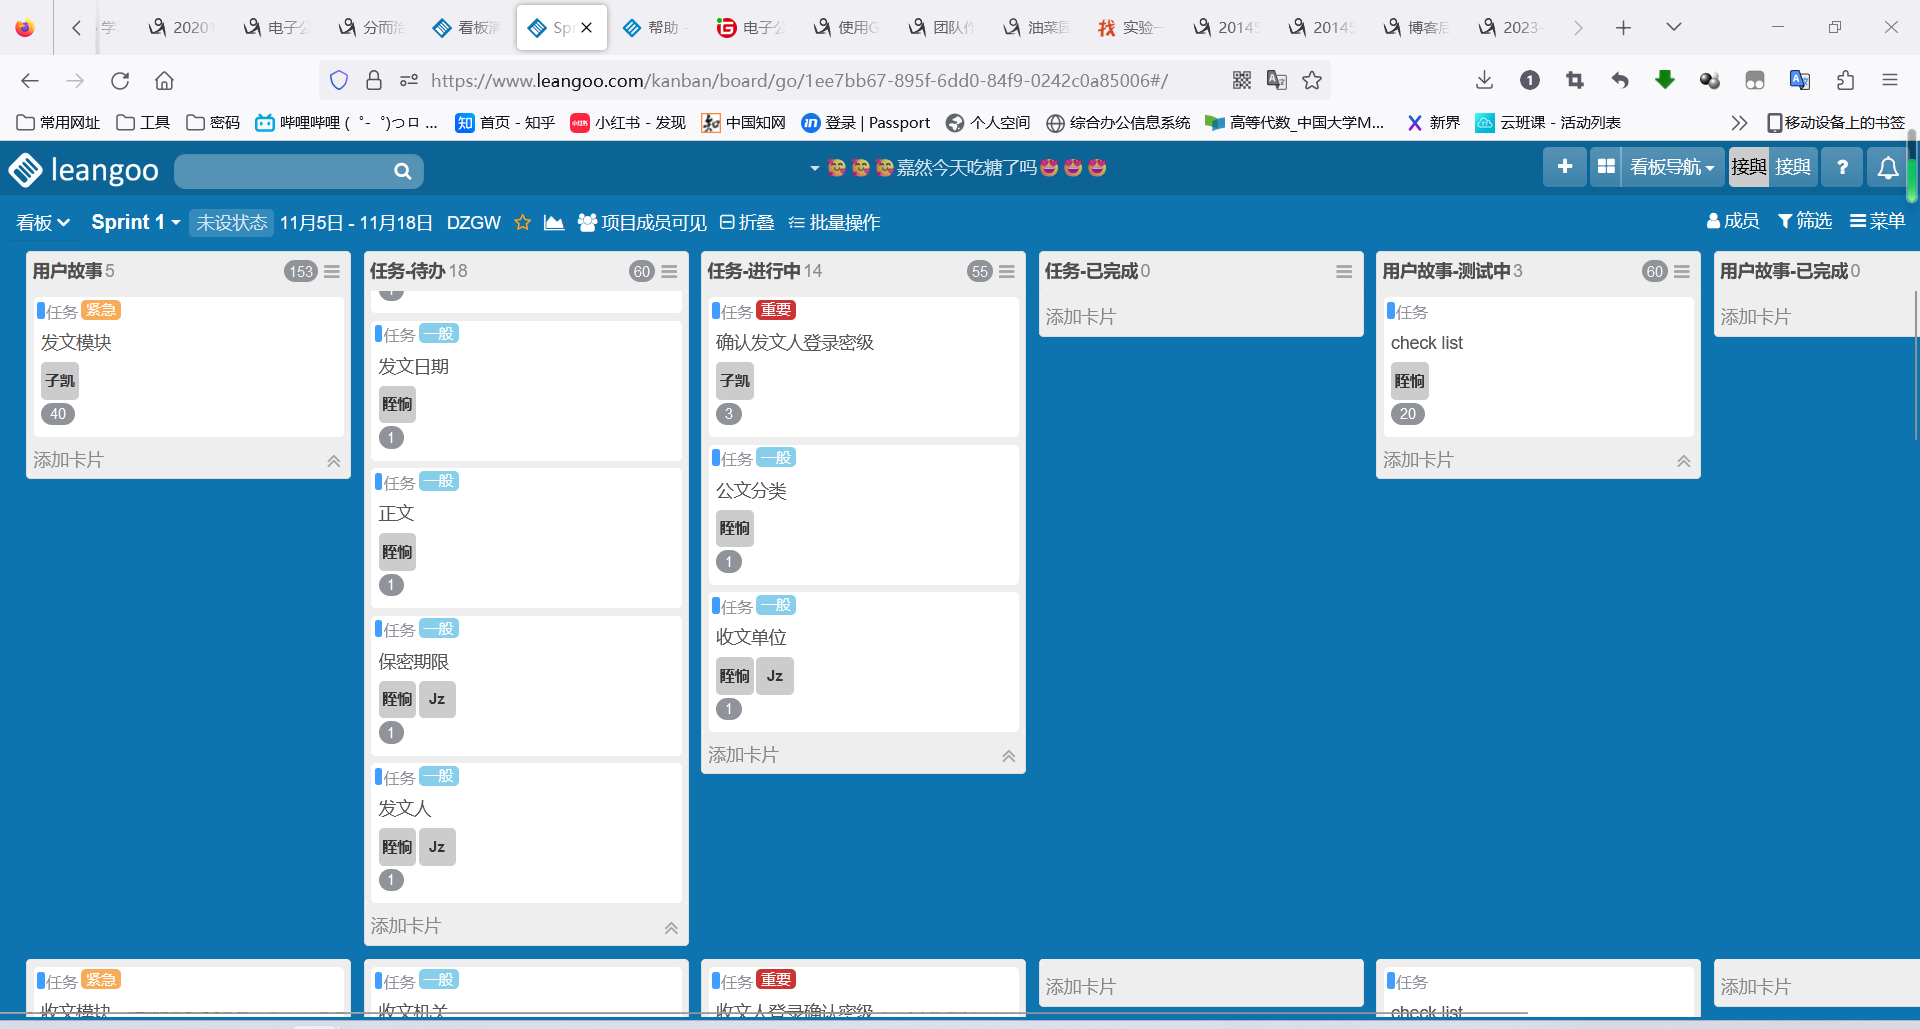Image resolution: width=1920 pixels, height=1029 pixels.
Task: Open the 菜单 board menu
Action: [1878, 221]
